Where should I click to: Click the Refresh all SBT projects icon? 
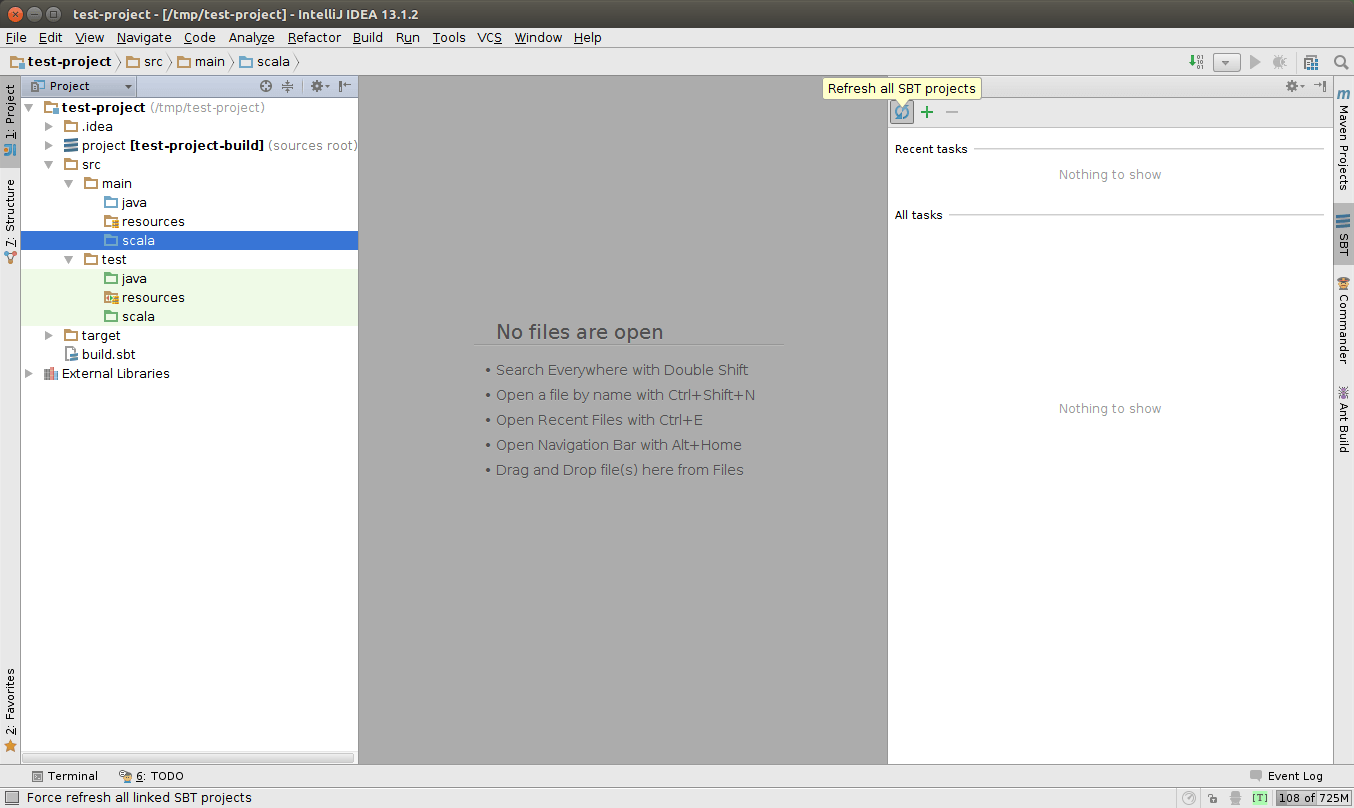(x=902, y=112)
